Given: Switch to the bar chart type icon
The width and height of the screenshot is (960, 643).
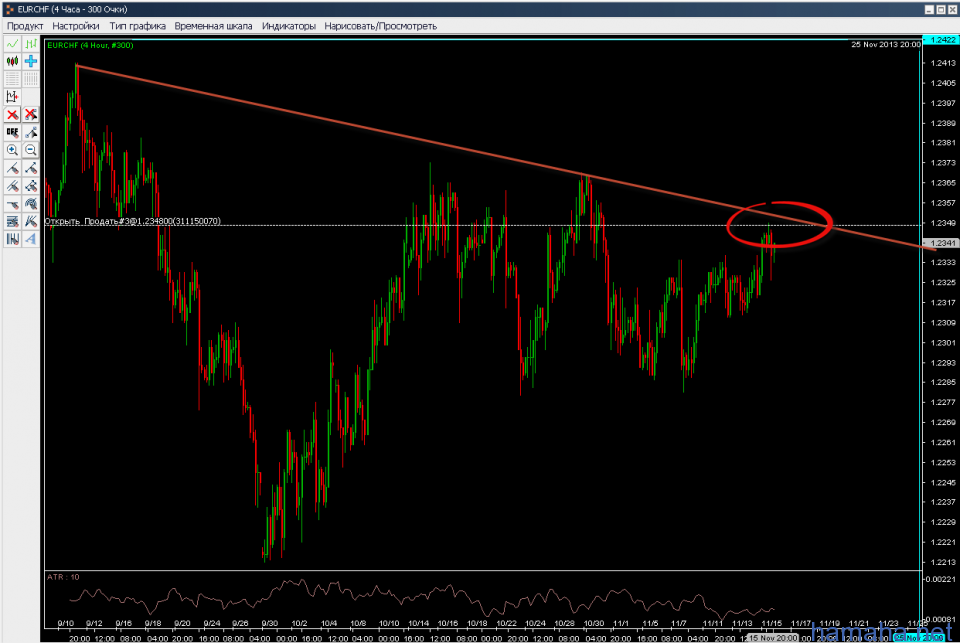Looking at the screenshot, I should click(x=31, y=44).
